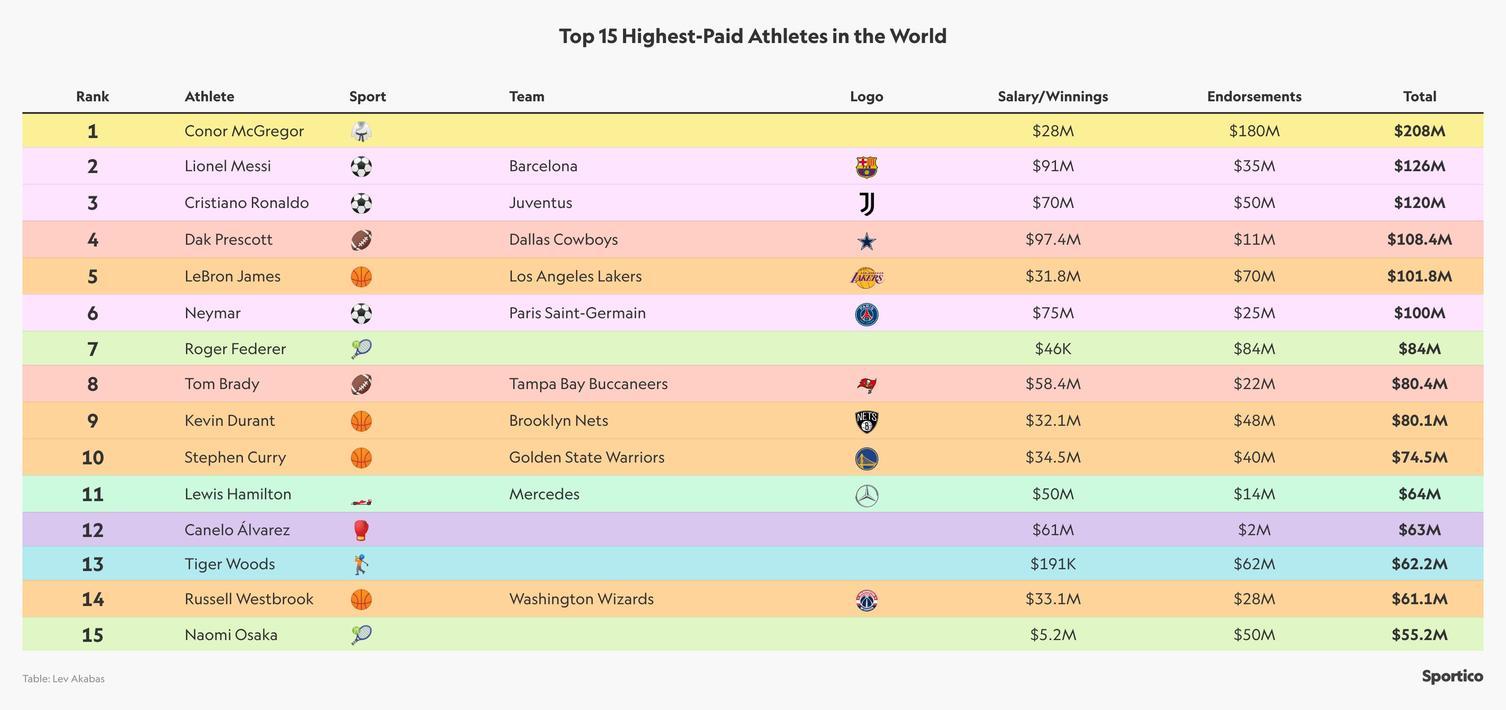Click the Endorsements column header

(1254, 97)
